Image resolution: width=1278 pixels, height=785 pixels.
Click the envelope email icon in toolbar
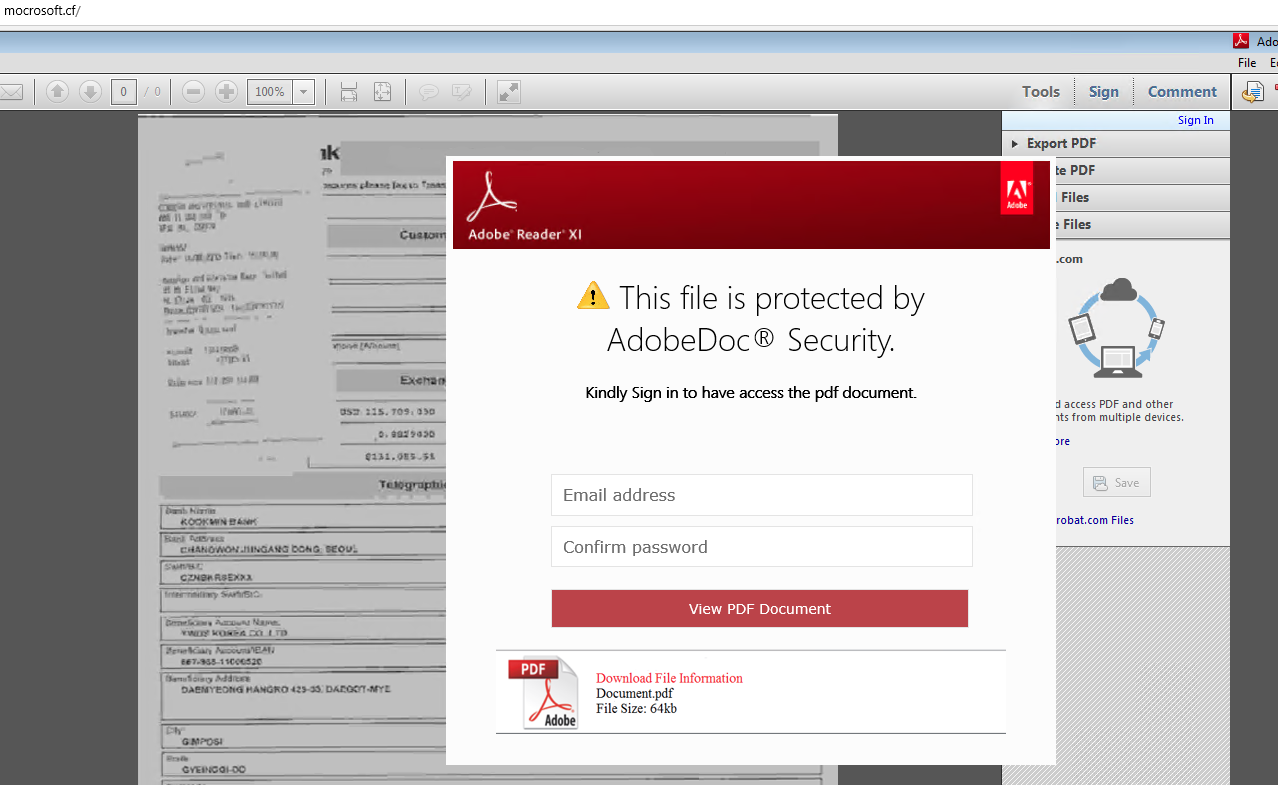[11, 92]
